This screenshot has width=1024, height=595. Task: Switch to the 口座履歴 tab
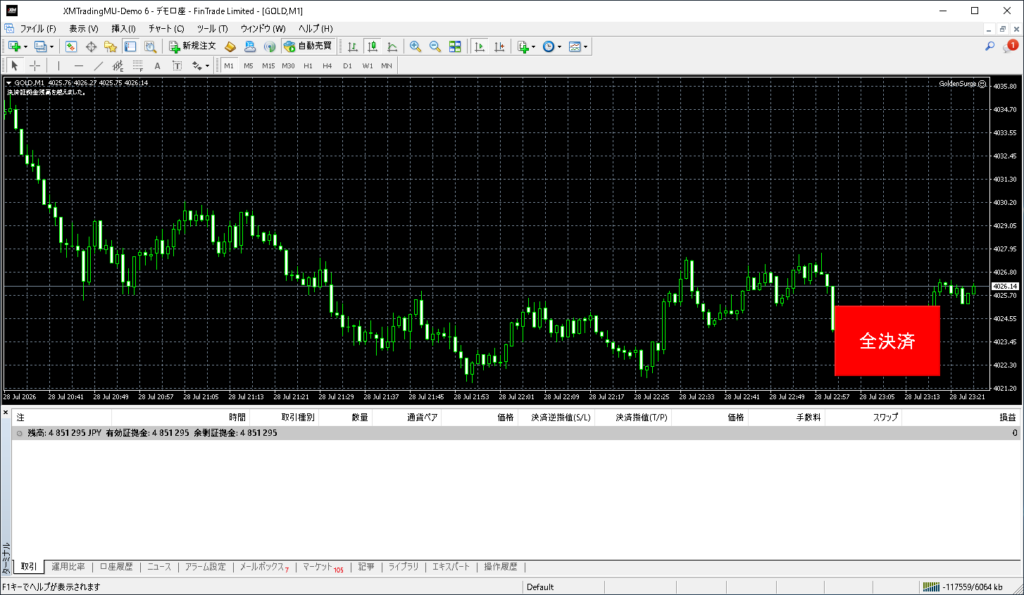116,567
